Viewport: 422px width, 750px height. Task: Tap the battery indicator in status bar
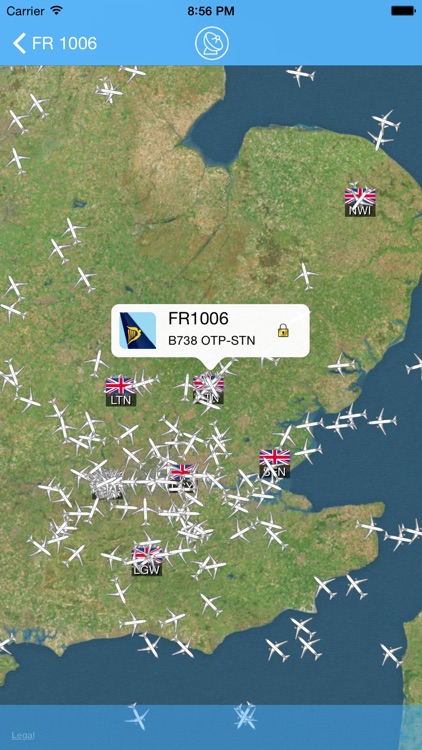pyautogui.click(x=403, y=11)
